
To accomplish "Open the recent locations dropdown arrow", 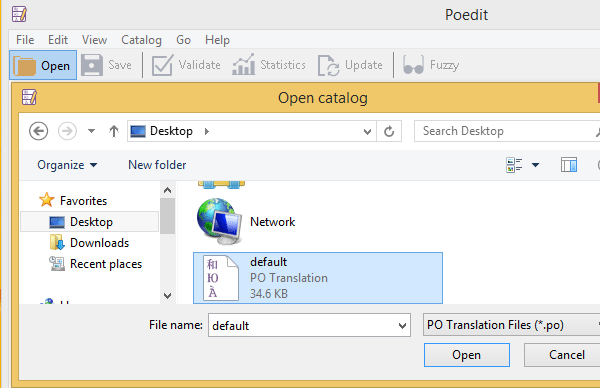I will (x=91, y=131).
